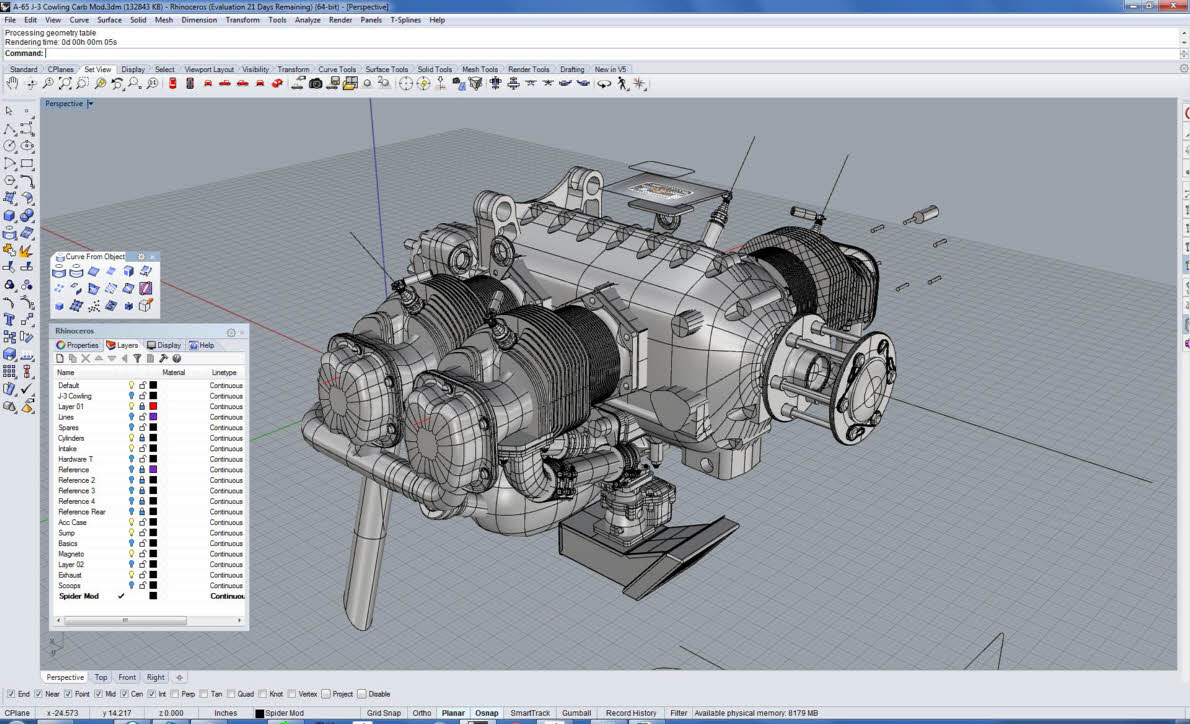Click the new layer icon in Layers panel
This screenshot has height=724, width=1190.
(60, 358)
